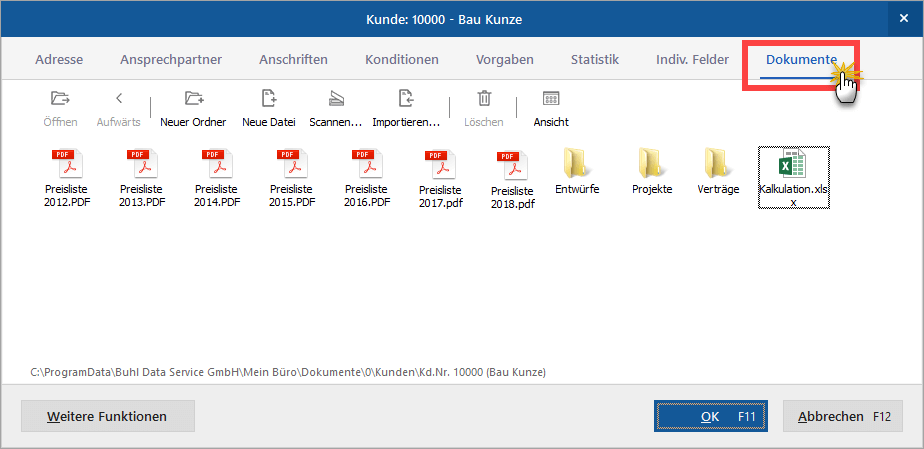Open the Konditionen tab
The height and width of the screenshot is (449, 924).
pos(402,60)
